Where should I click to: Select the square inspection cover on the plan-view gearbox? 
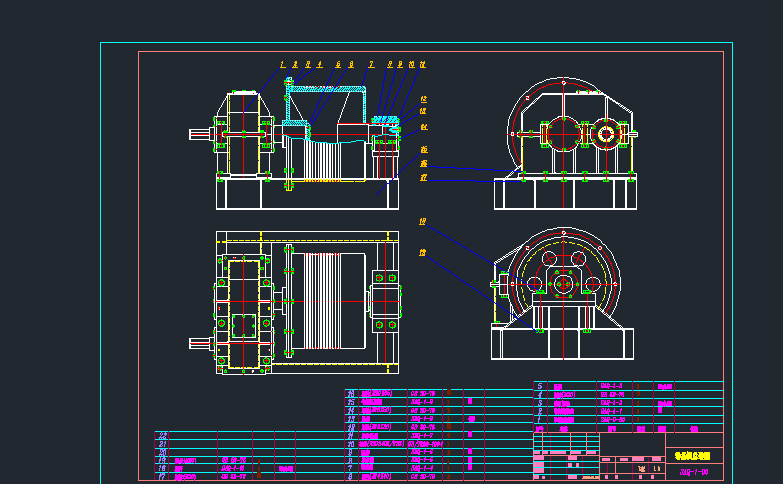(244, 326)
